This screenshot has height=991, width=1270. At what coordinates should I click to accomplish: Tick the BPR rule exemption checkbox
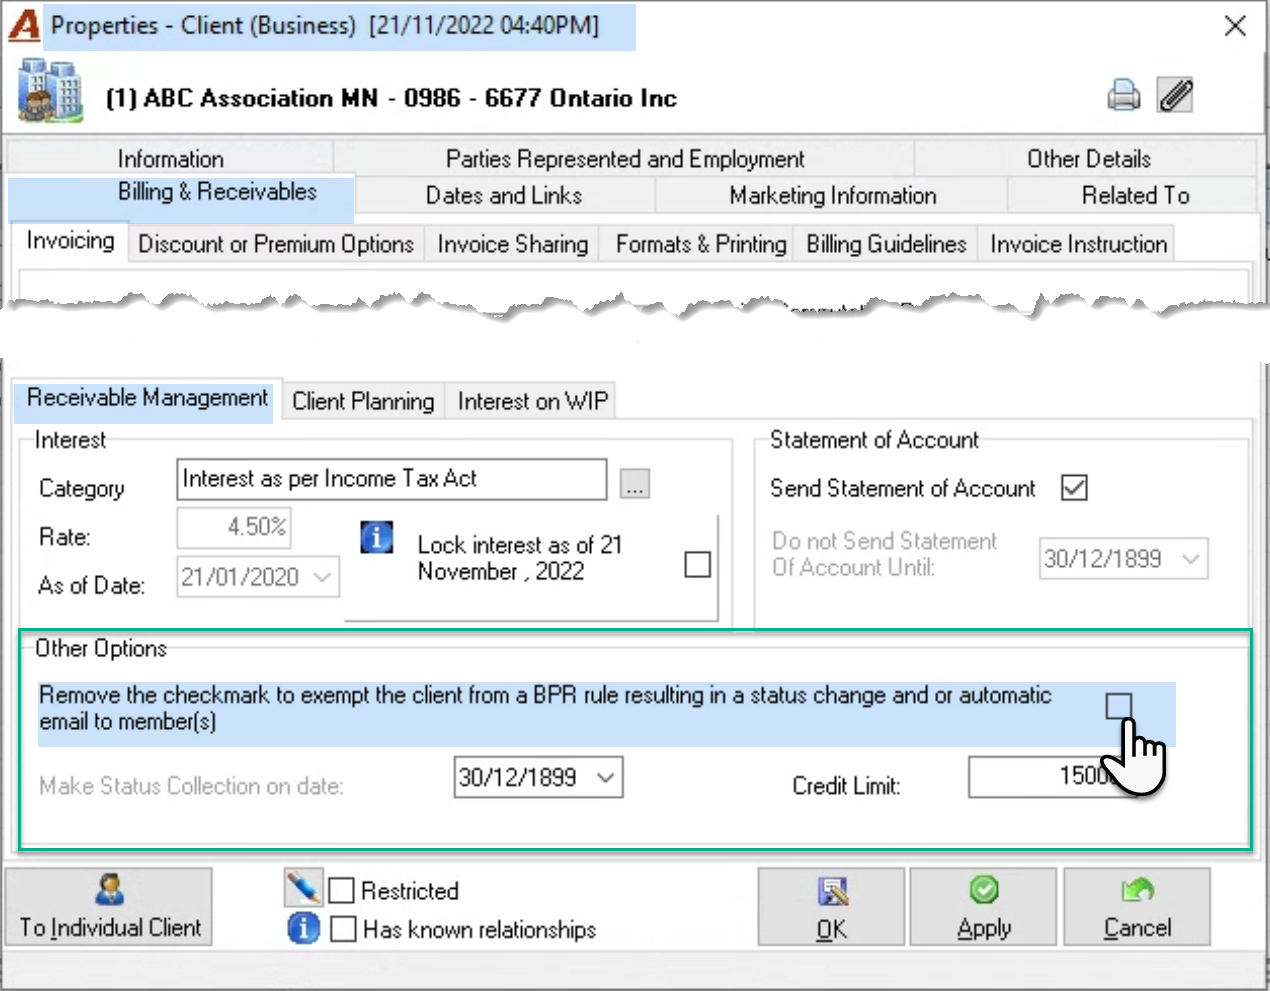click(x=1119, y=707)
